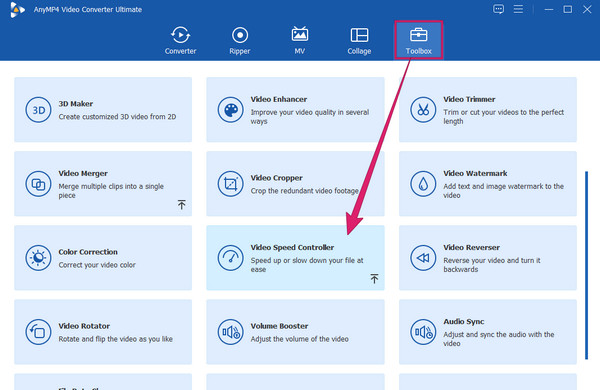Click the Video Reverser rewind icon
Image resolution: width=600 pixels, height=390 pixels.
coord(423,258)
